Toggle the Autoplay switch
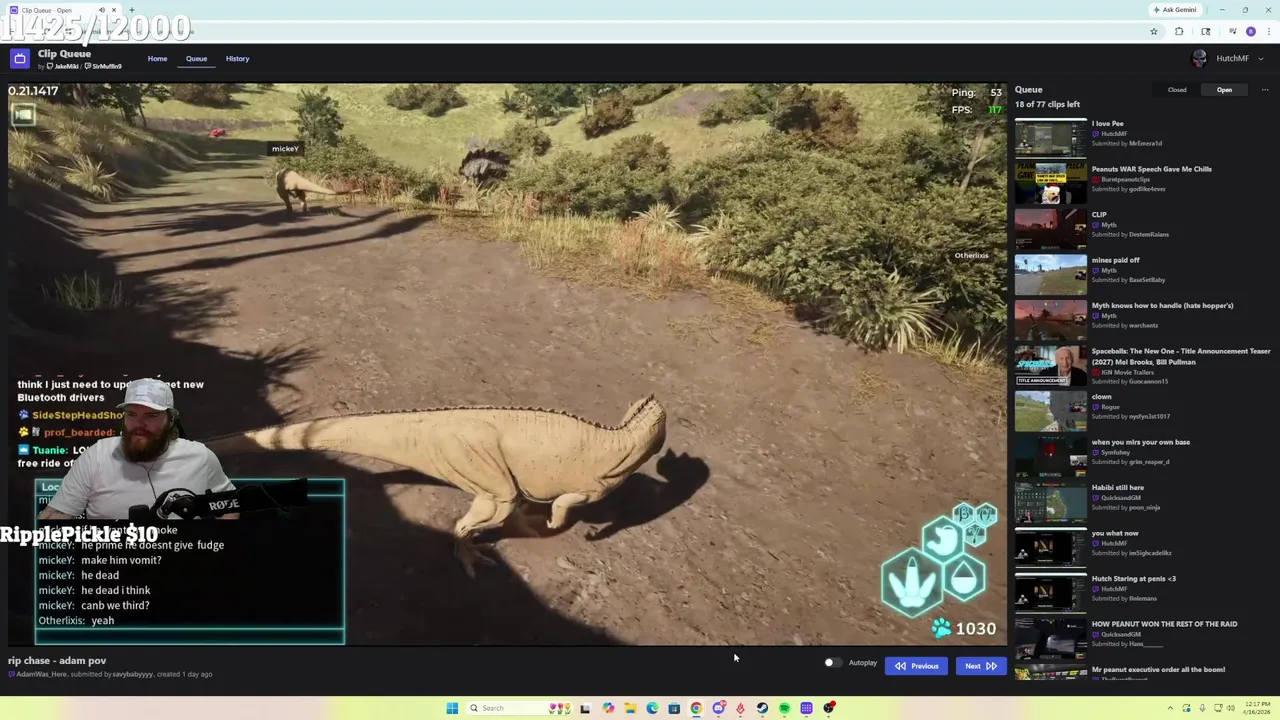Viewport: 1280px width, 720px height. point(832,663)
